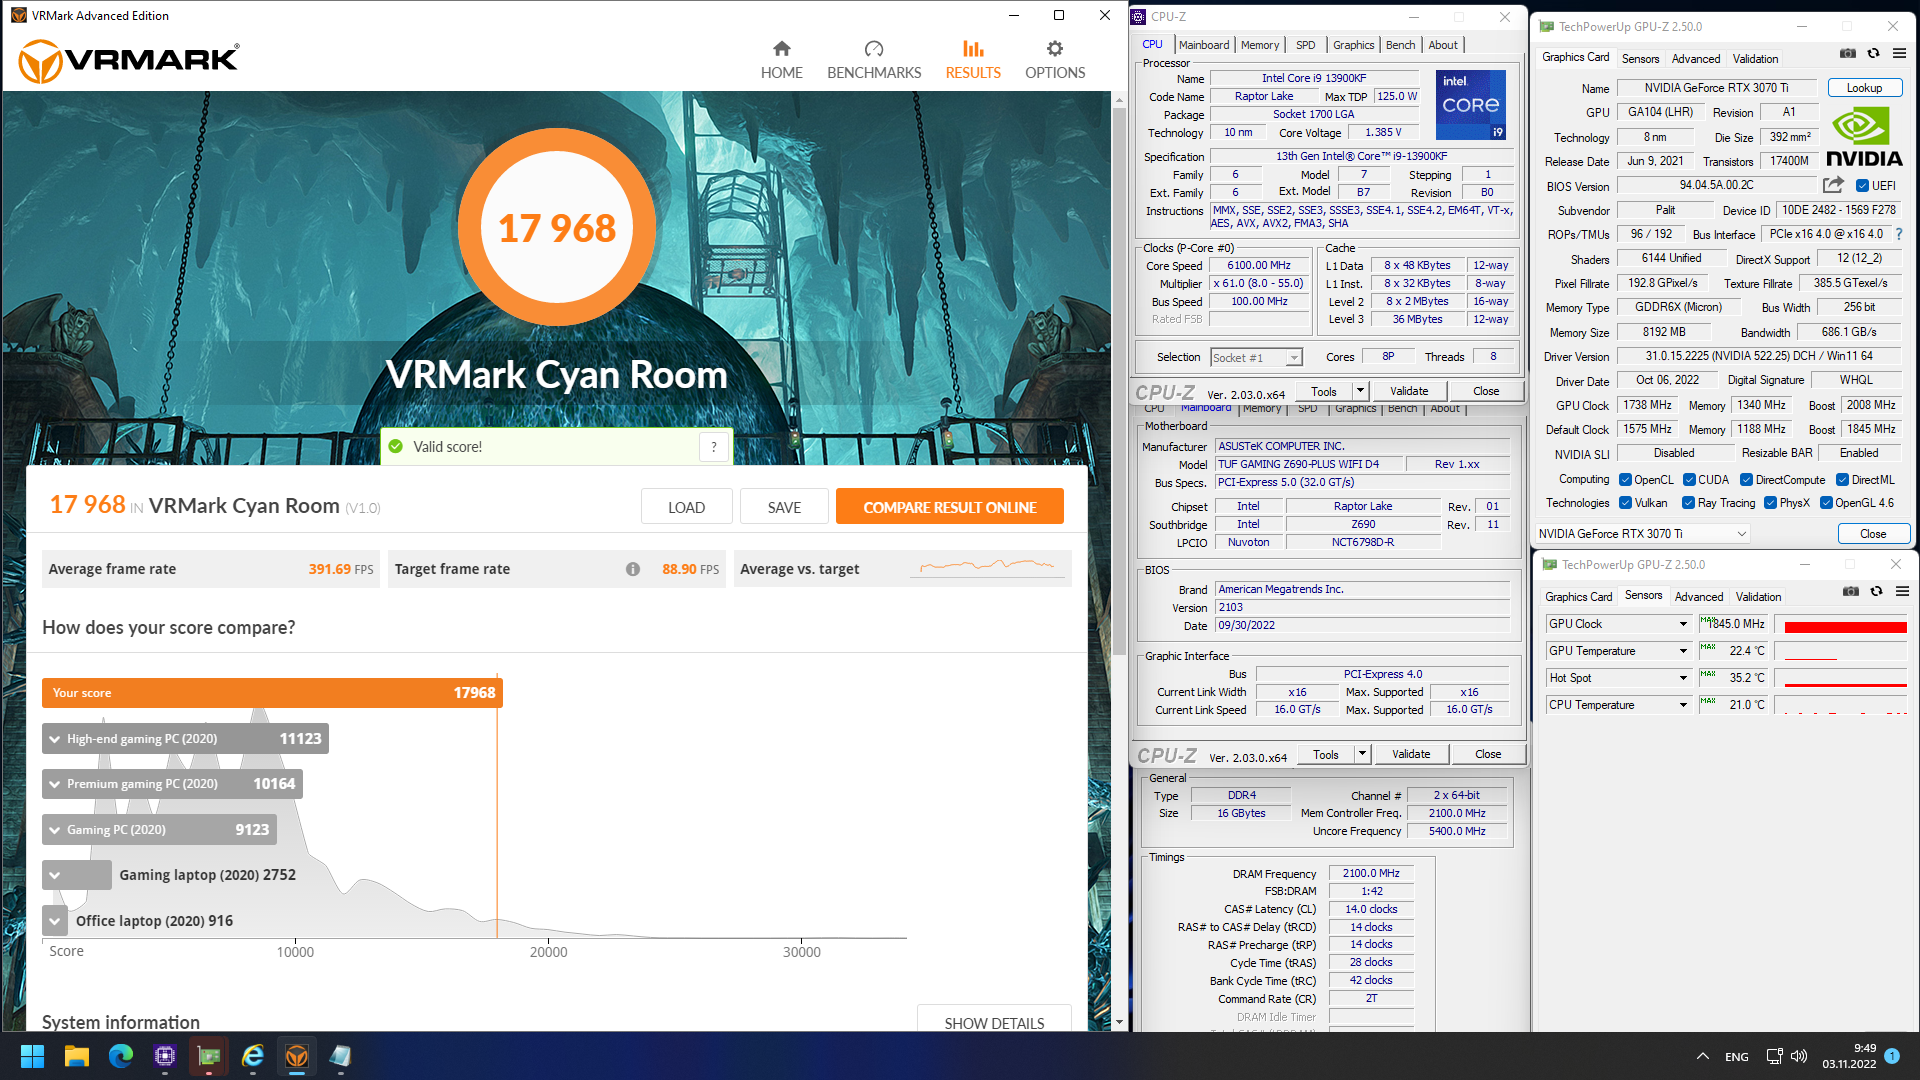Click SHOW DETAILS for System information
Viewport: 1920px width, 1080px height.
click(x=994, y=1020)
